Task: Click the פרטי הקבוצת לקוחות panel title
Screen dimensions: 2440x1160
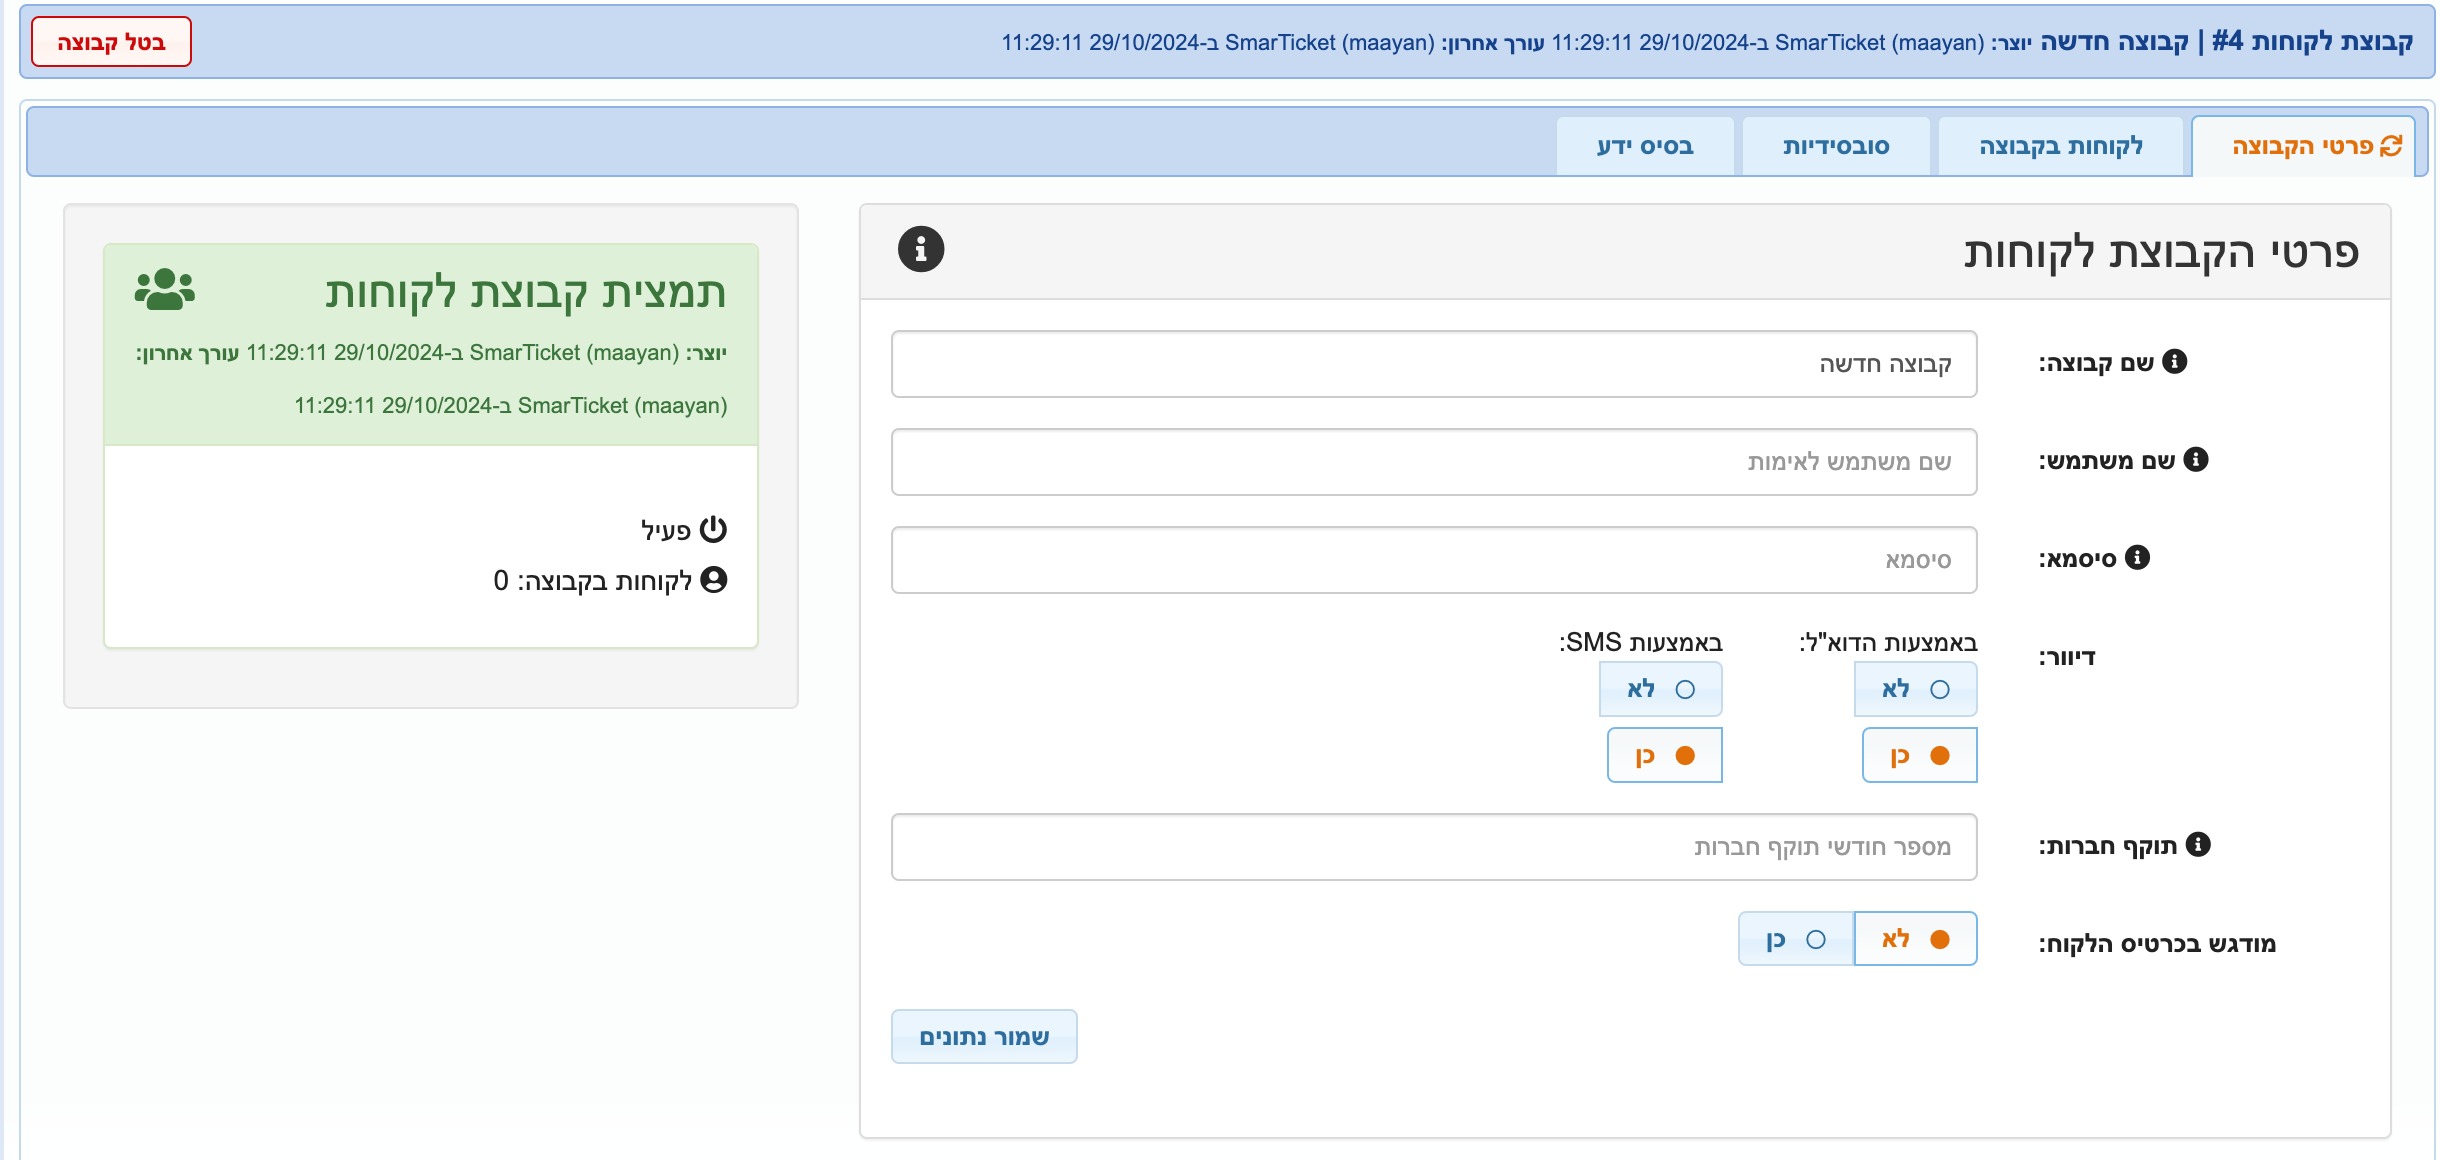Action: [x=2161, y=252]
